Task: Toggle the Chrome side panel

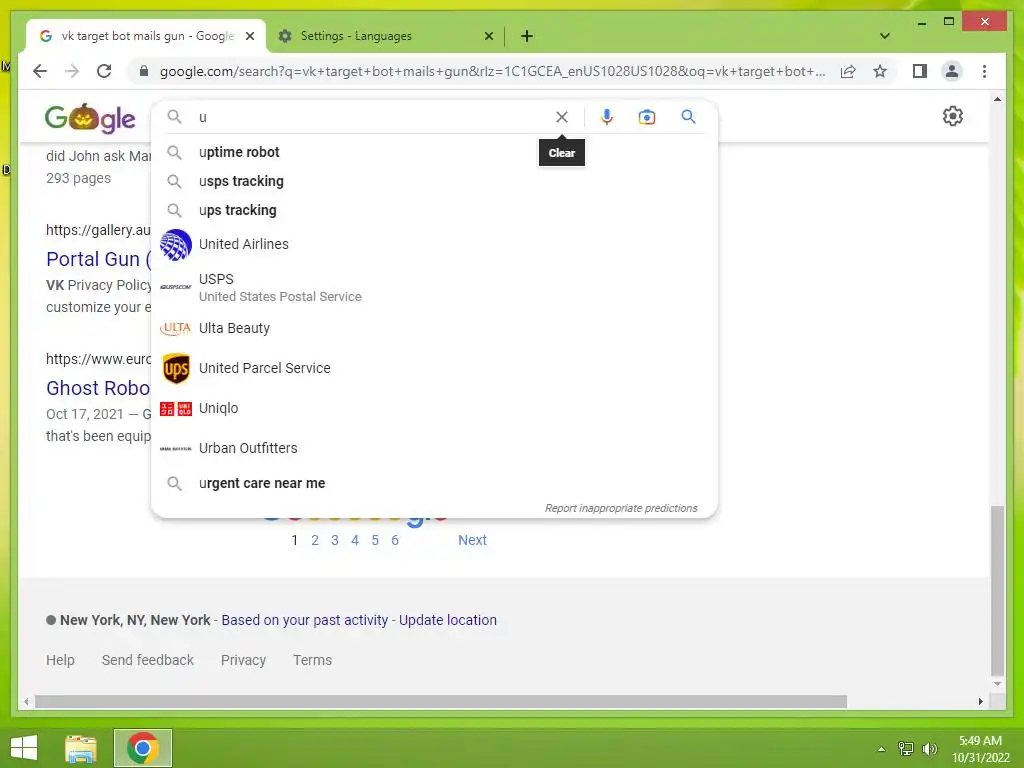Action: pyautogui.click(x=920, y=71)
